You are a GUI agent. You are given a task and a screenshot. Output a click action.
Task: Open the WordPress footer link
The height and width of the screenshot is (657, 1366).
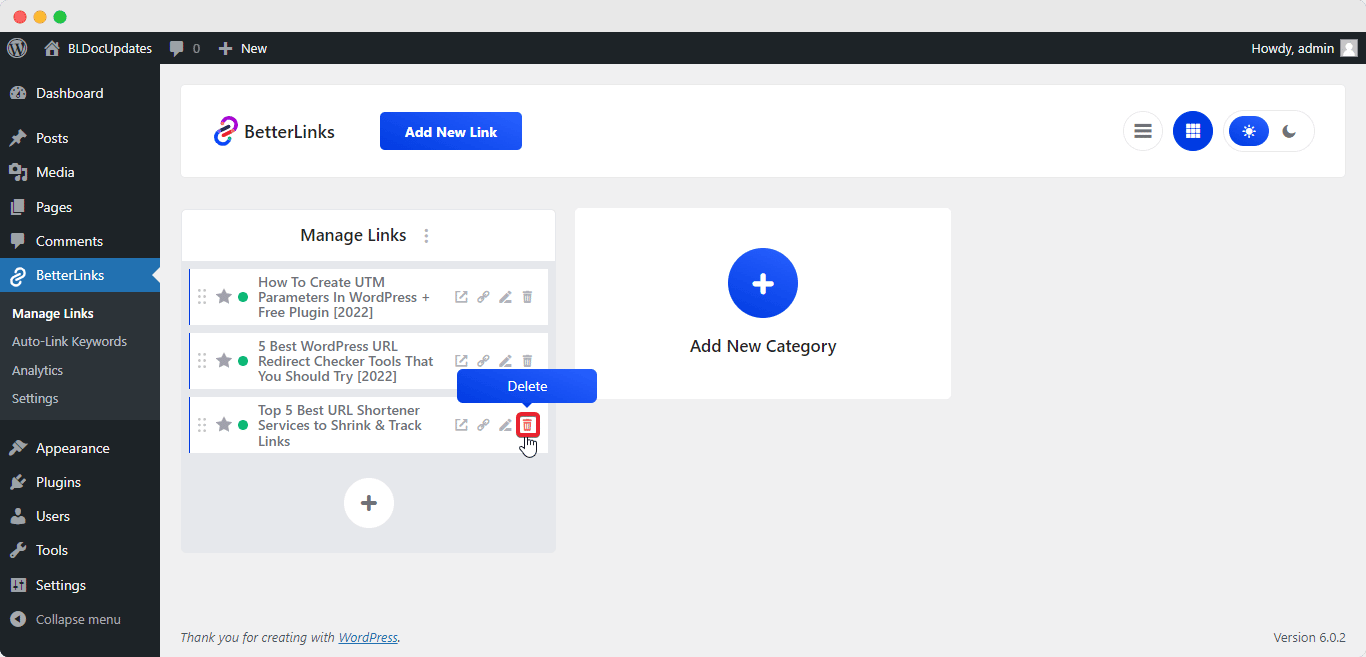pos(368,637)
